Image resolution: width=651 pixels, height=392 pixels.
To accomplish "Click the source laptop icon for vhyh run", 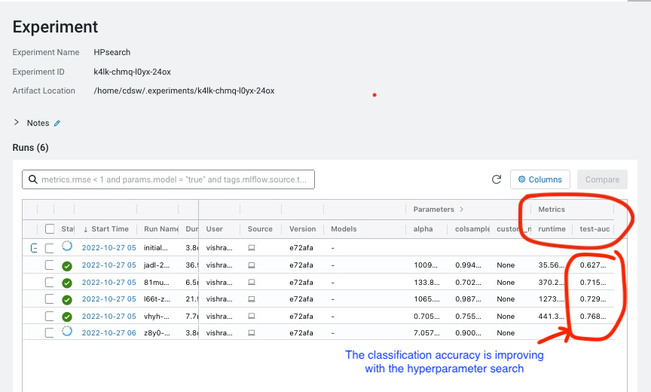I will point(251,316).
